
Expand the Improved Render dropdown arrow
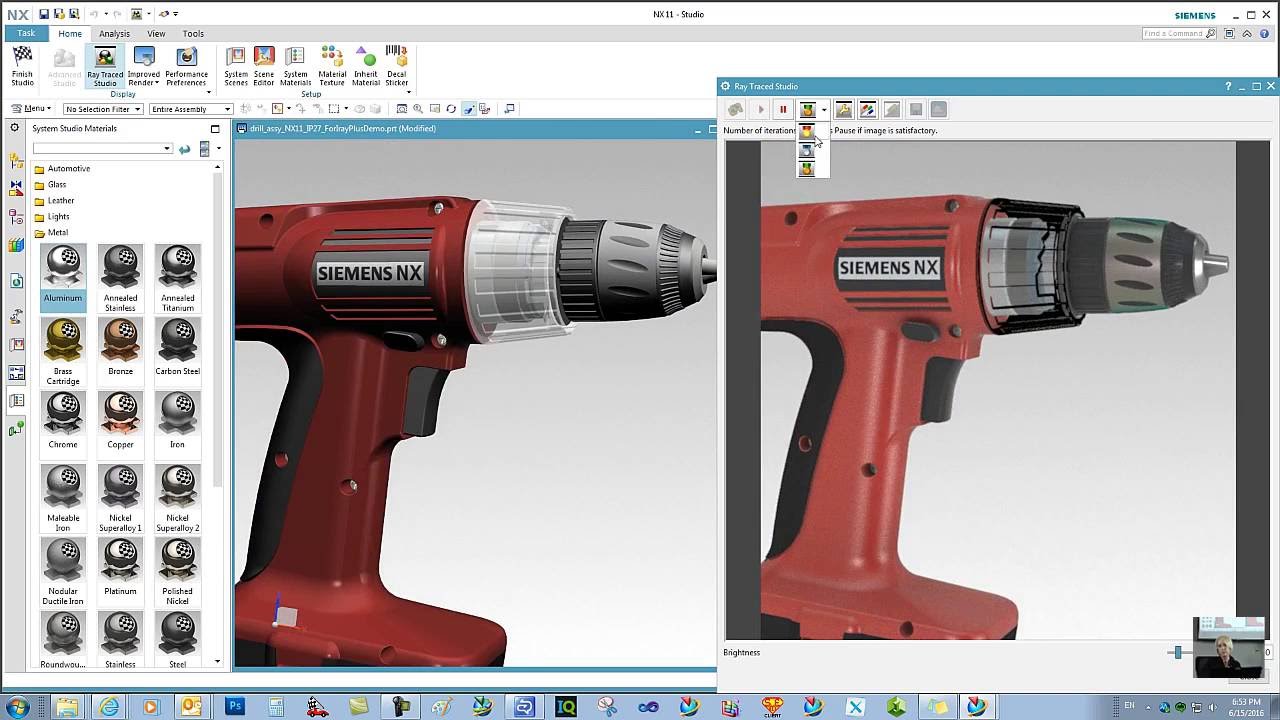[157, 83]
